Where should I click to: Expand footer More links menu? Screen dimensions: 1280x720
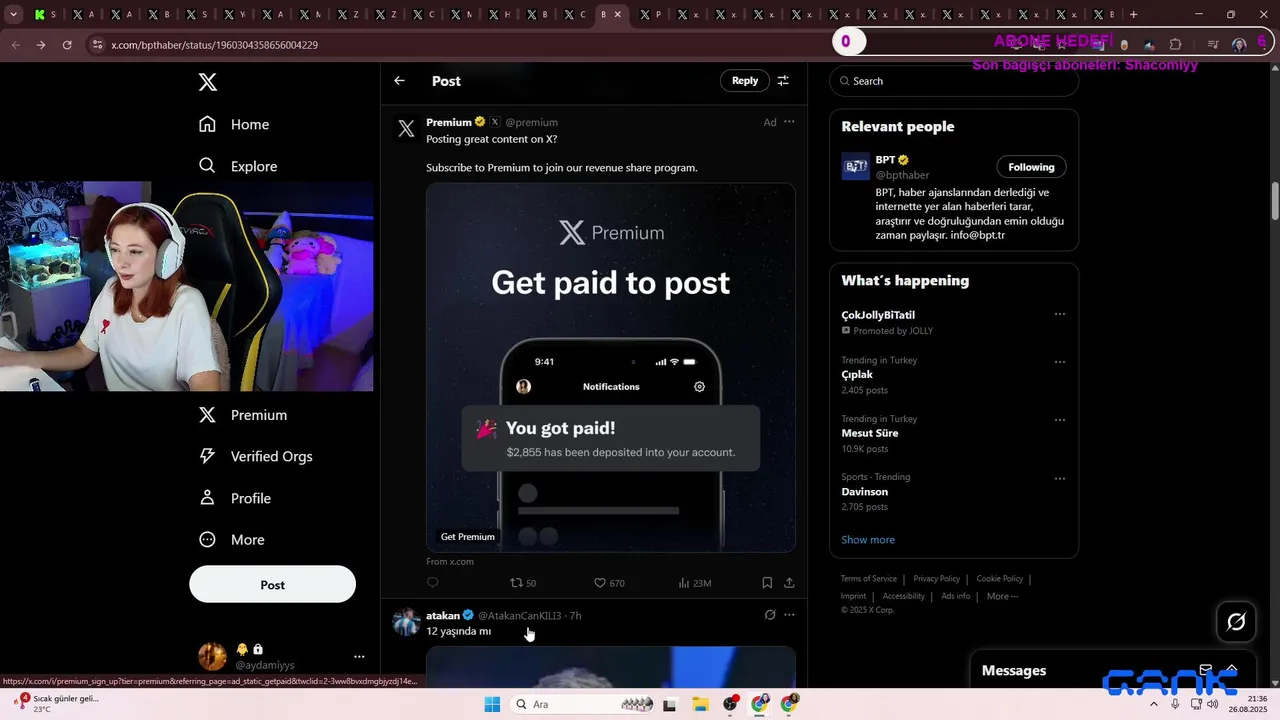point(1002,596)
